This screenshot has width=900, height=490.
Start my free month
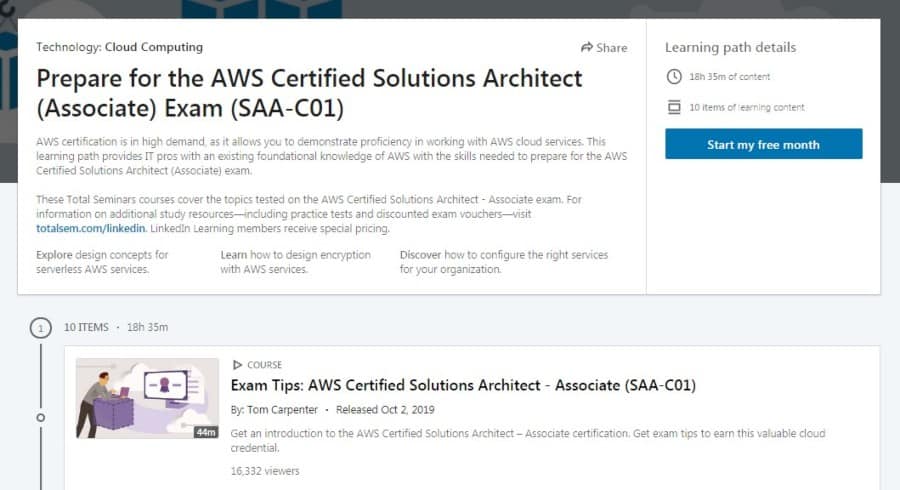763,144
